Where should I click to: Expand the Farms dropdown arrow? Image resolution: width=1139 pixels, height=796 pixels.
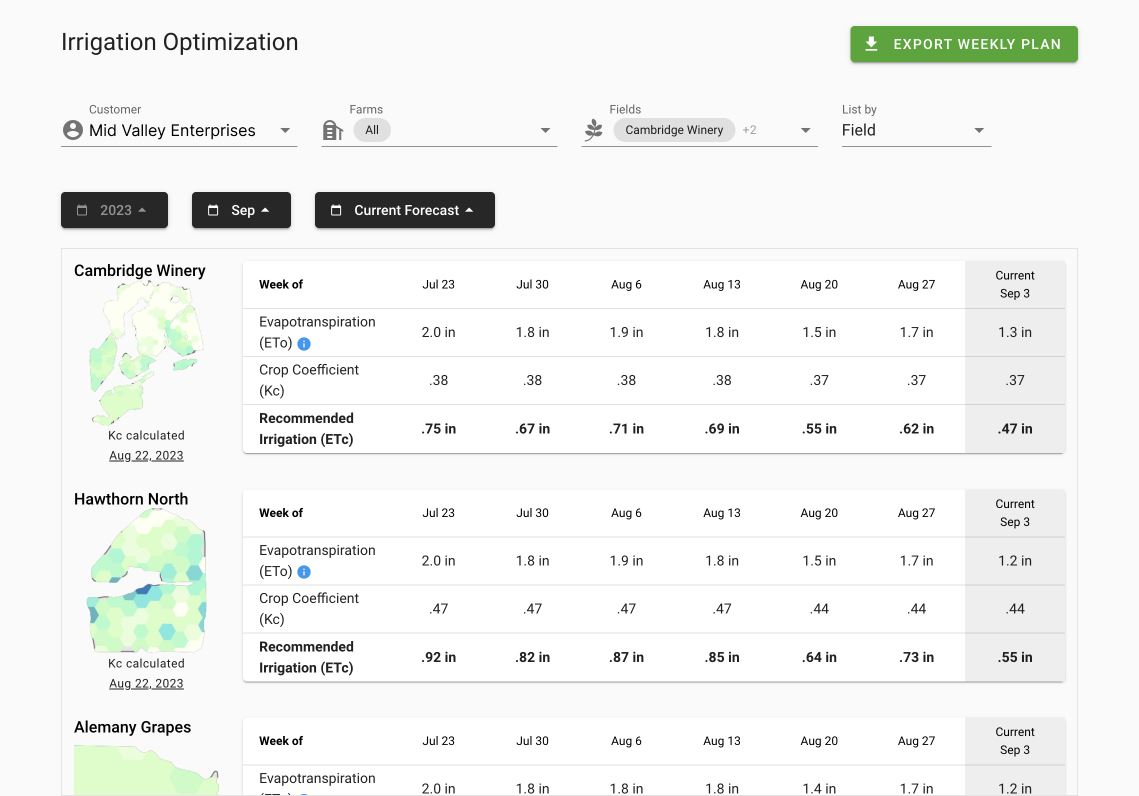click(545, 131)
